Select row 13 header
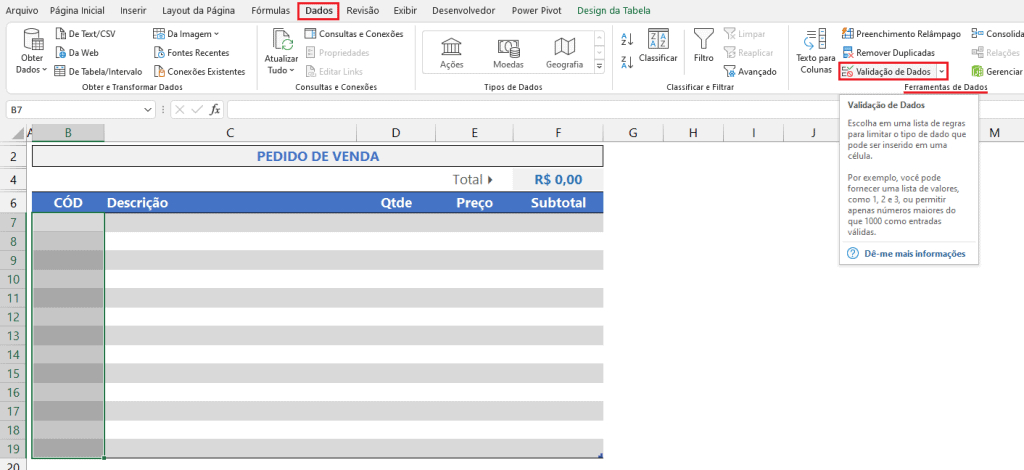This screenshot has height=470, width=1024. [x=15, y=336]
